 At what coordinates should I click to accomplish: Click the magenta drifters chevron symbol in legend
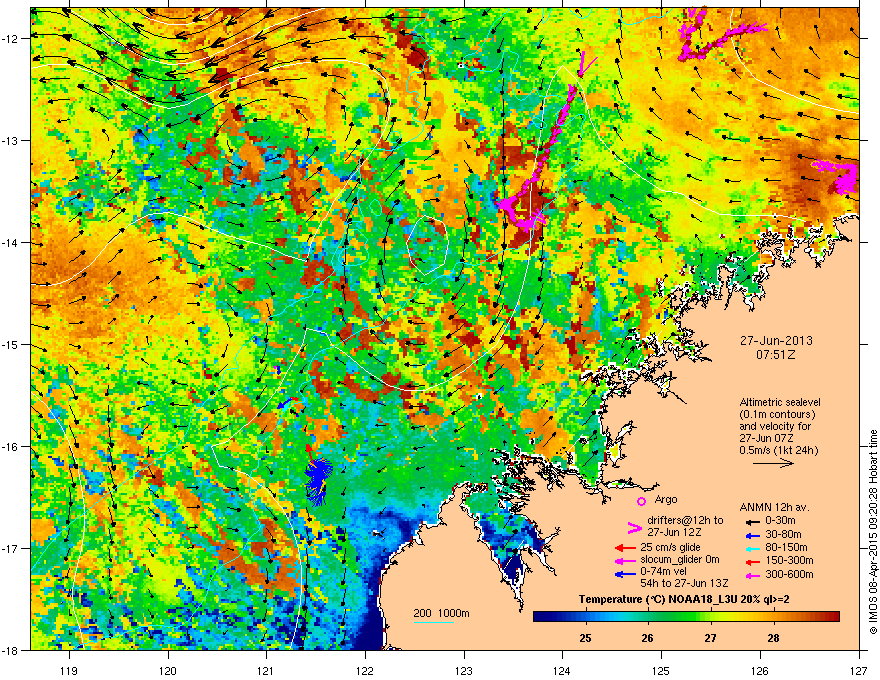pos(634,528)
